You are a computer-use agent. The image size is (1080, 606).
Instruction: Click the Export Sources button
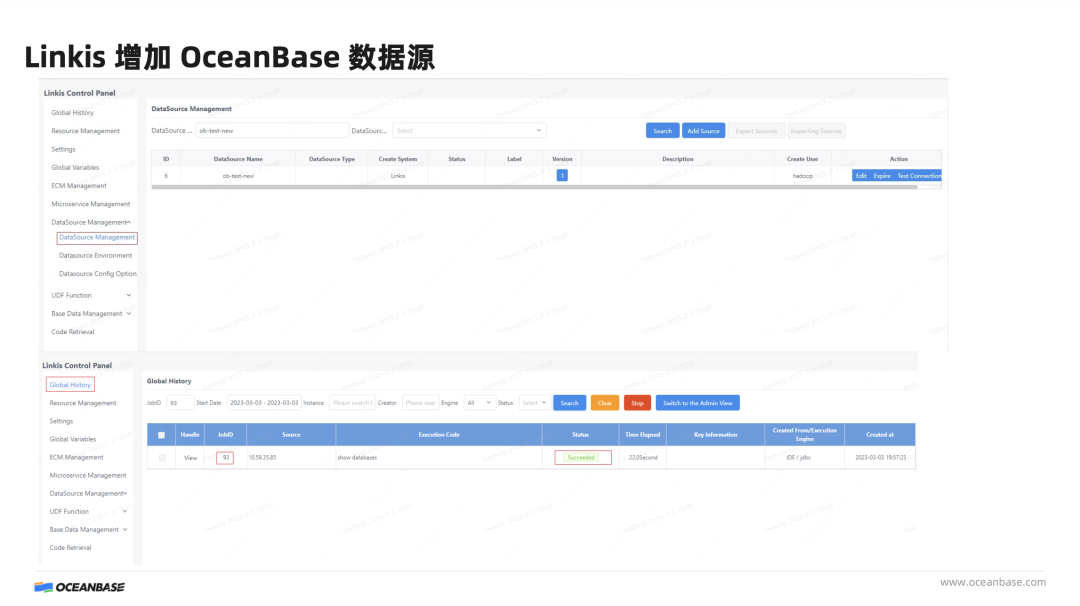pyautogui.click(x=756, y=131)
